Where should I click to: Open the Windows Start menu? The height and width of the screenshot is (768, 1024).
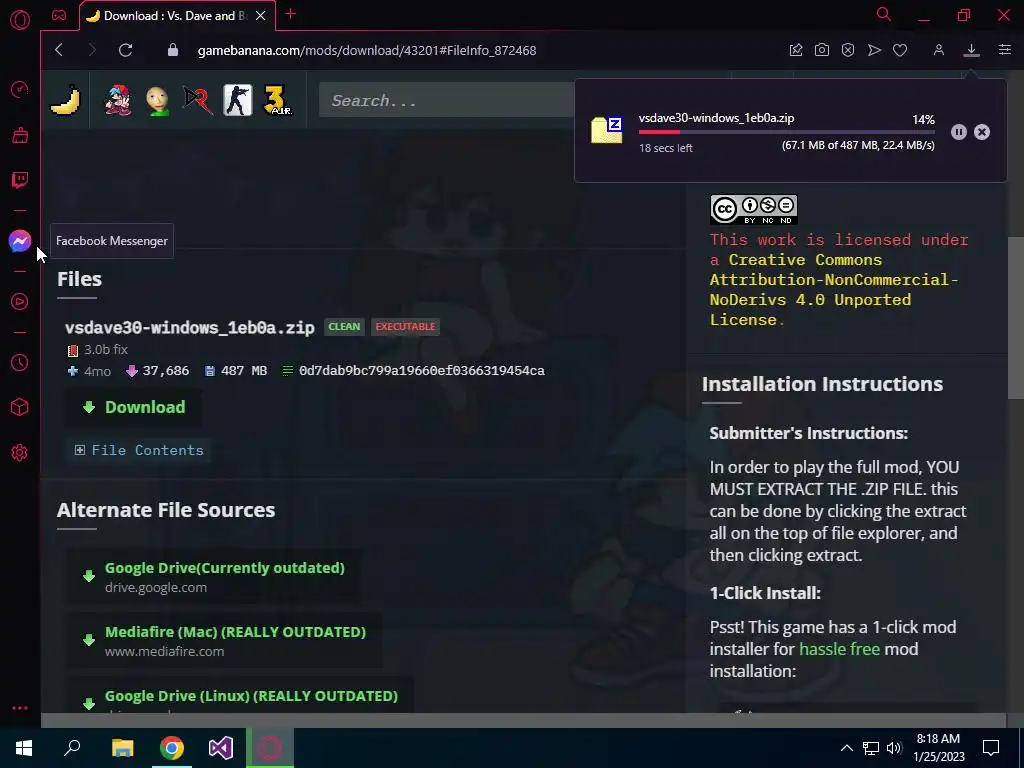(24, 748)
